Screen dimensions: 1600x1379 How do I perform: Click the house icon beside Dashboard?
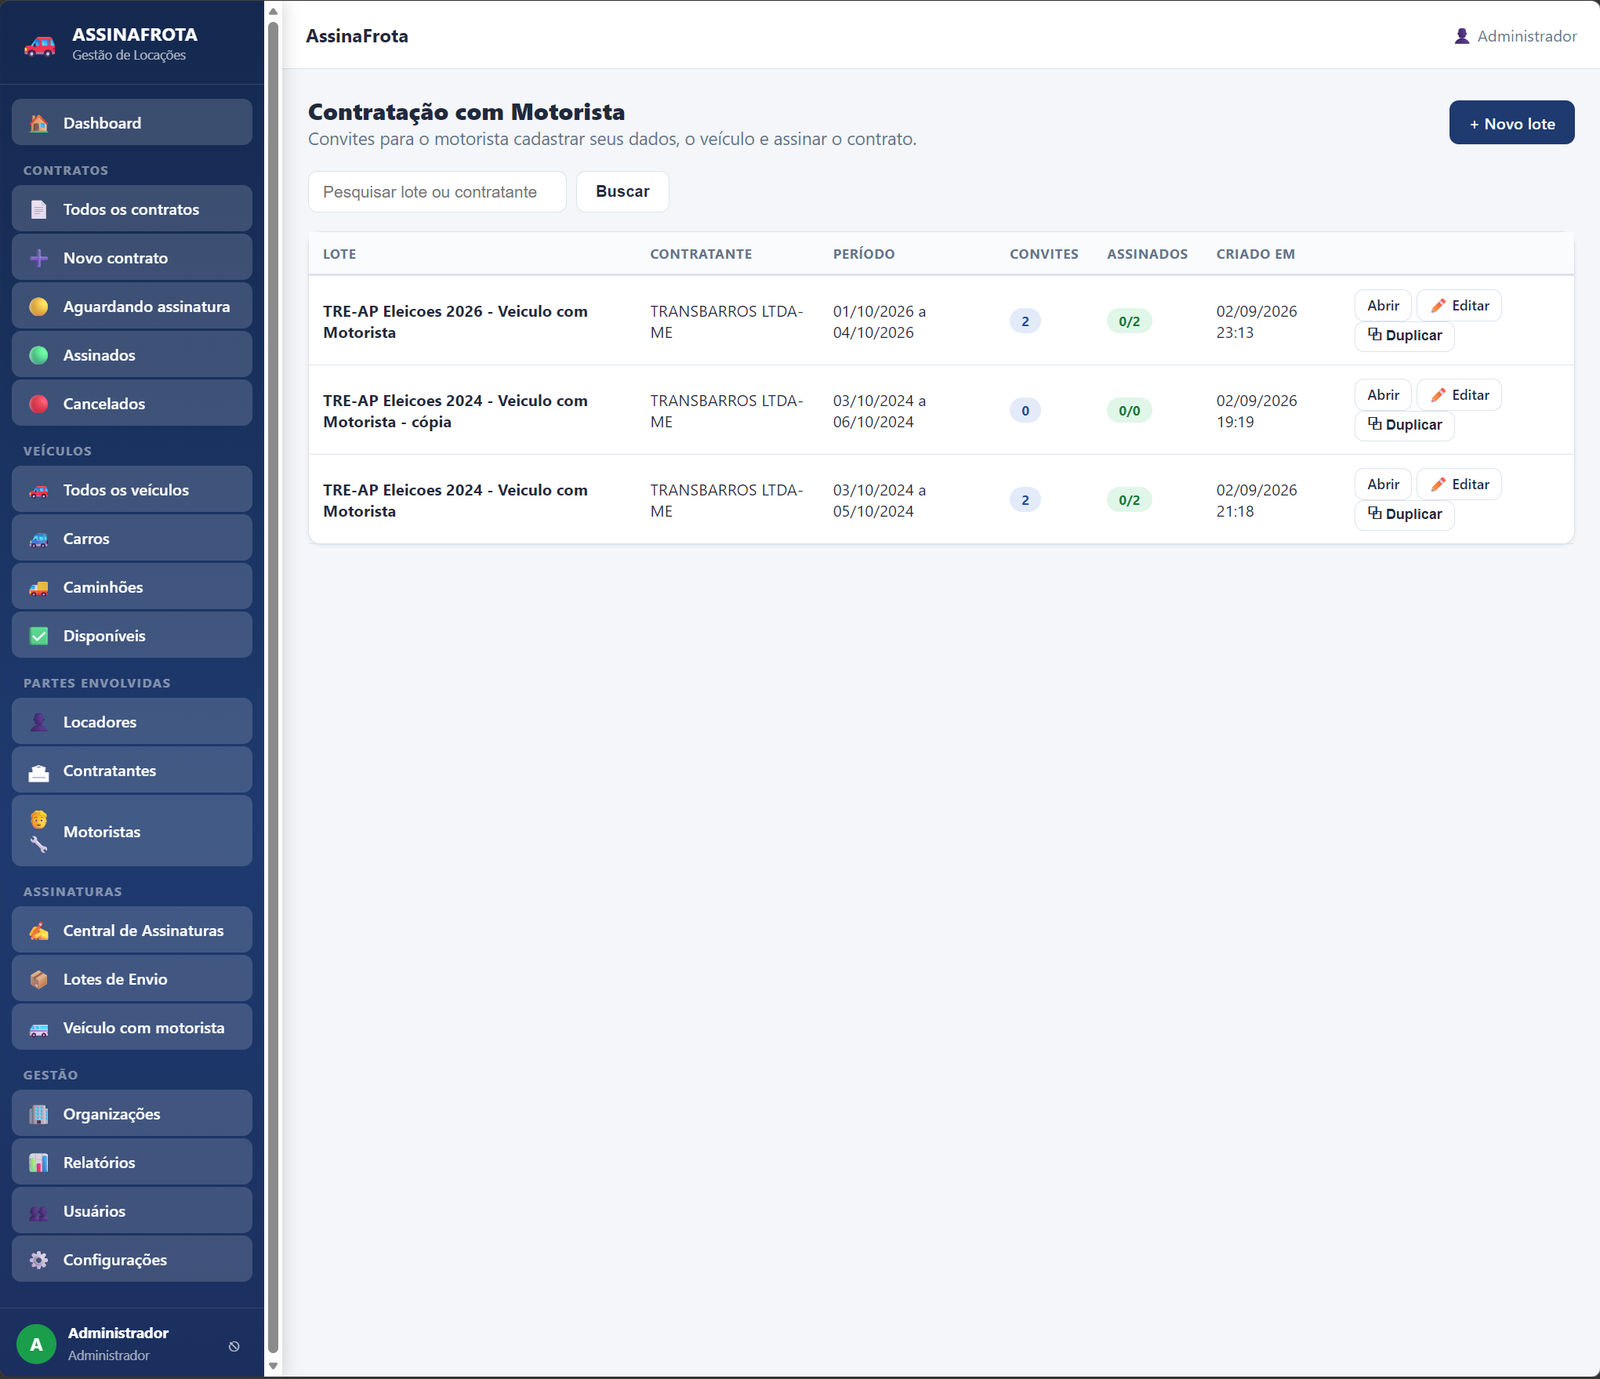(x=39, y=123)
